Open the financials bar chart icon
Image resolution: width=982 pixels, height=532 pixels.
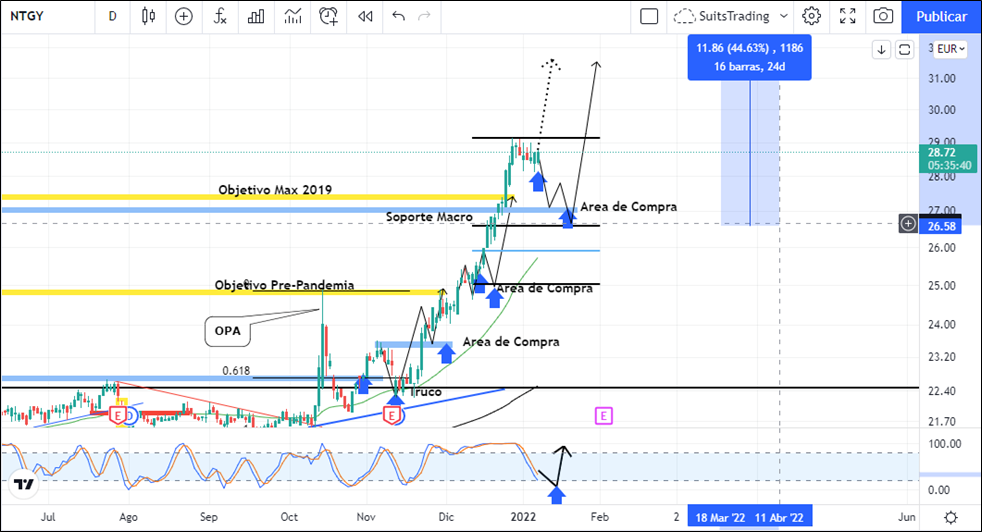[x=256, y=16]
